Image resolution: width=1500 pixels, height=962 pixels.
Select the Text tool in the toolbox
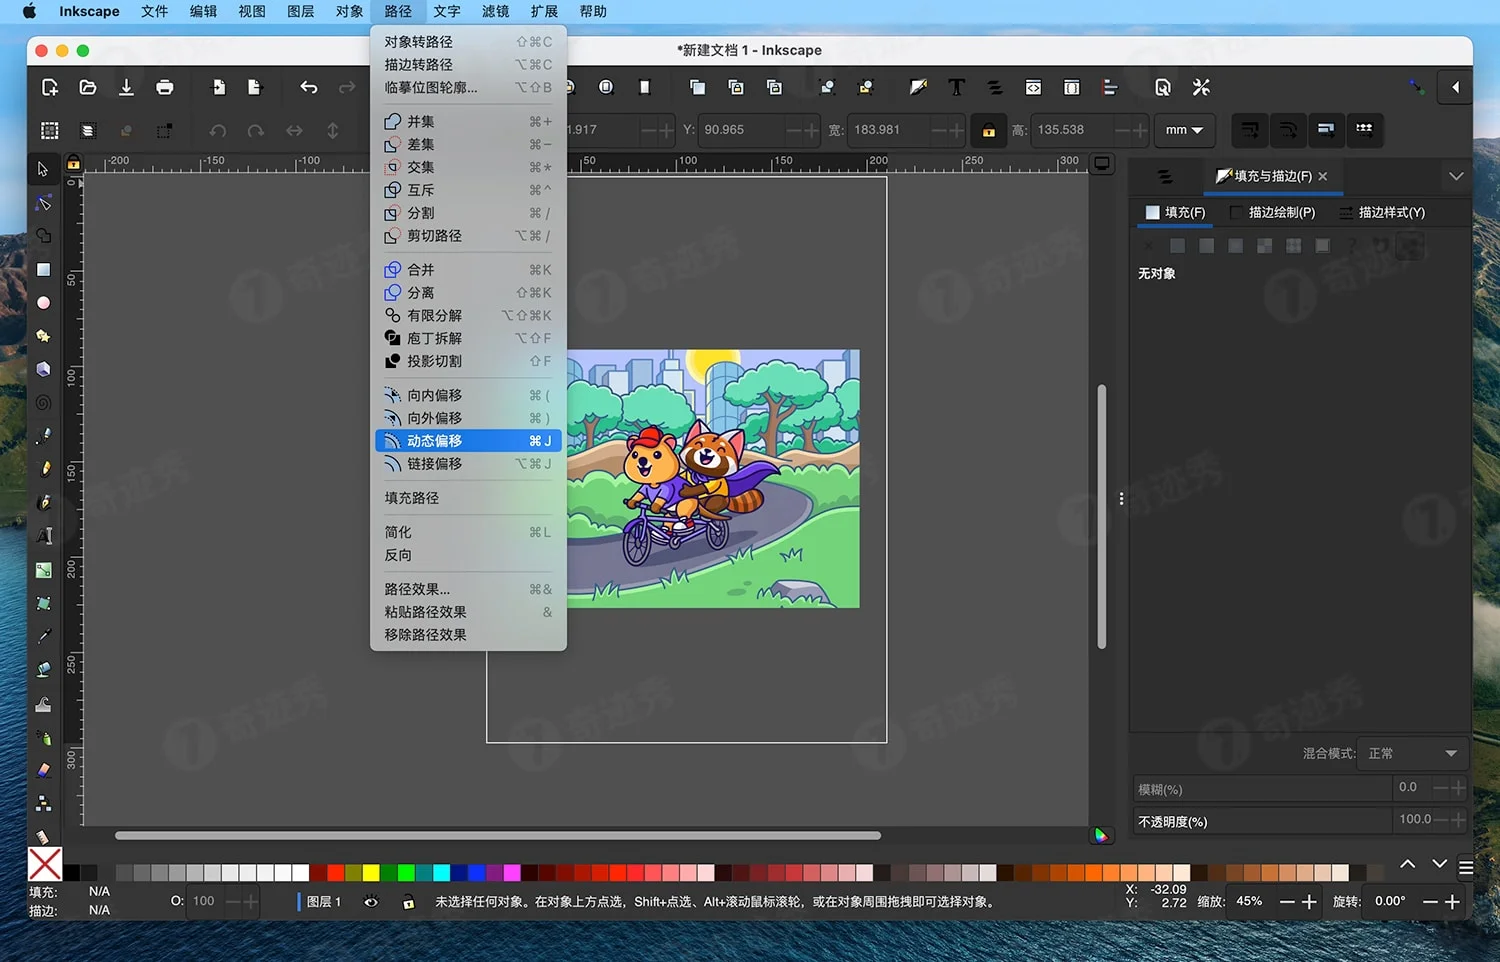(43, 533)
